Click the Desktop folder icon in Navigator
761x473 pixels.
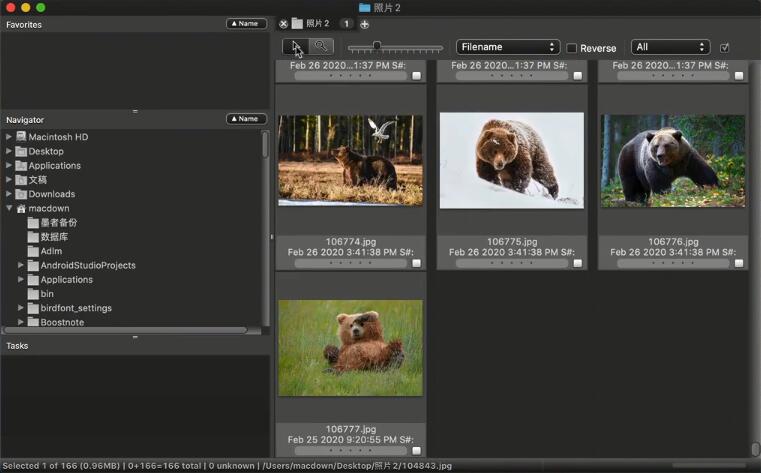click(x=21, y=151)
